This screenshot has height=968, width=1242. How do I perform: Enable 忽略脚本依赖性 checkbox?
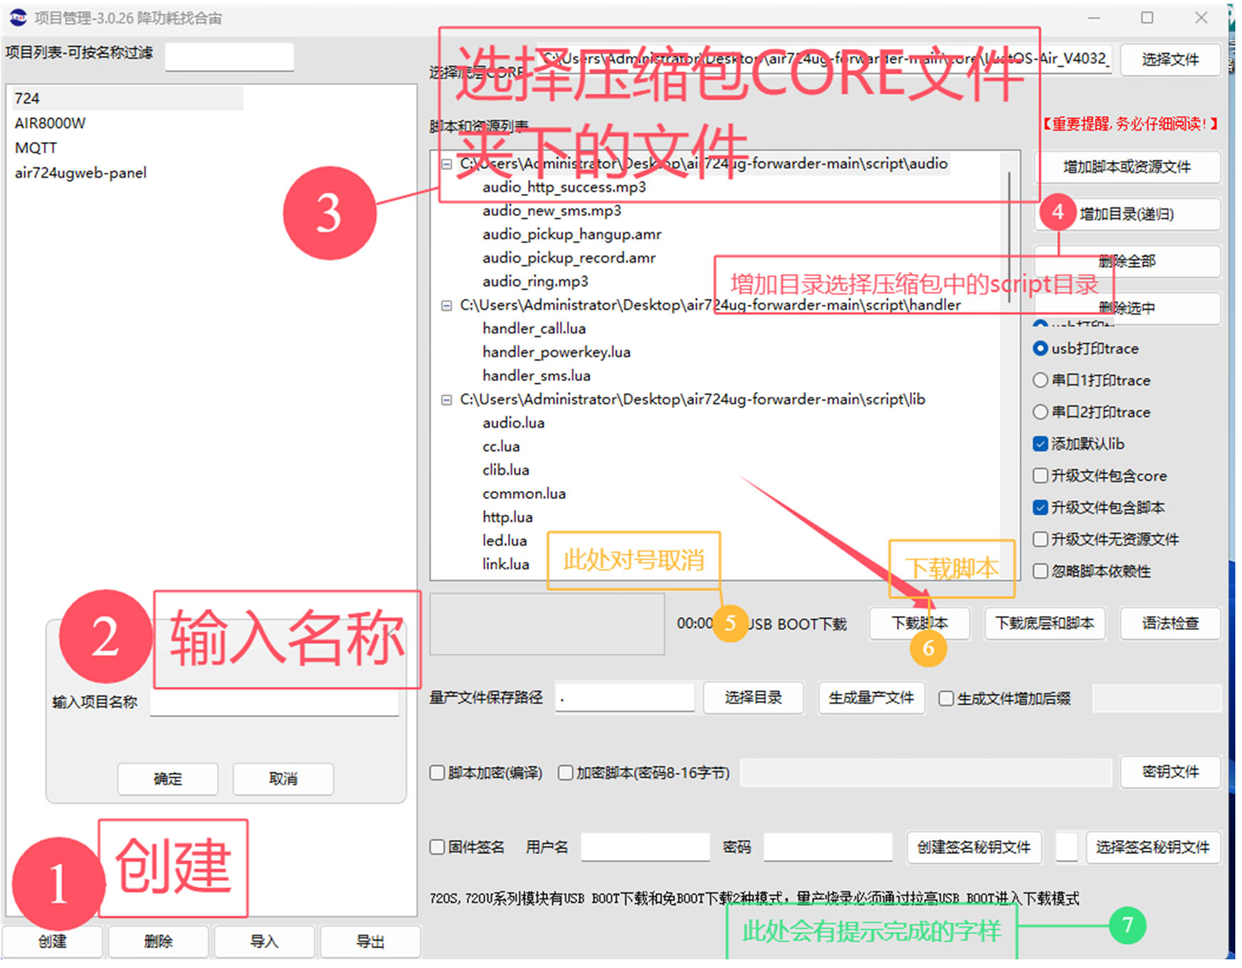click(x=1091, y=571)
